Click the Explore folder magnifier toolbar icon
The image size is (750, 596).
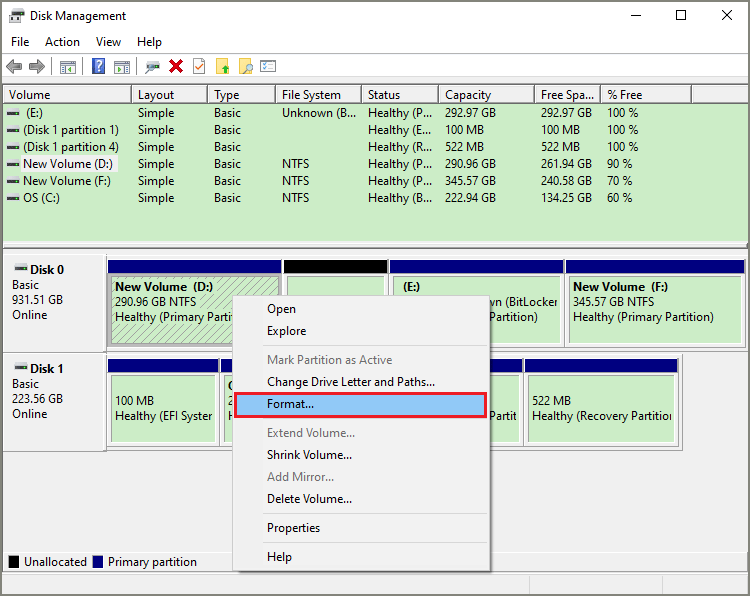245,66
